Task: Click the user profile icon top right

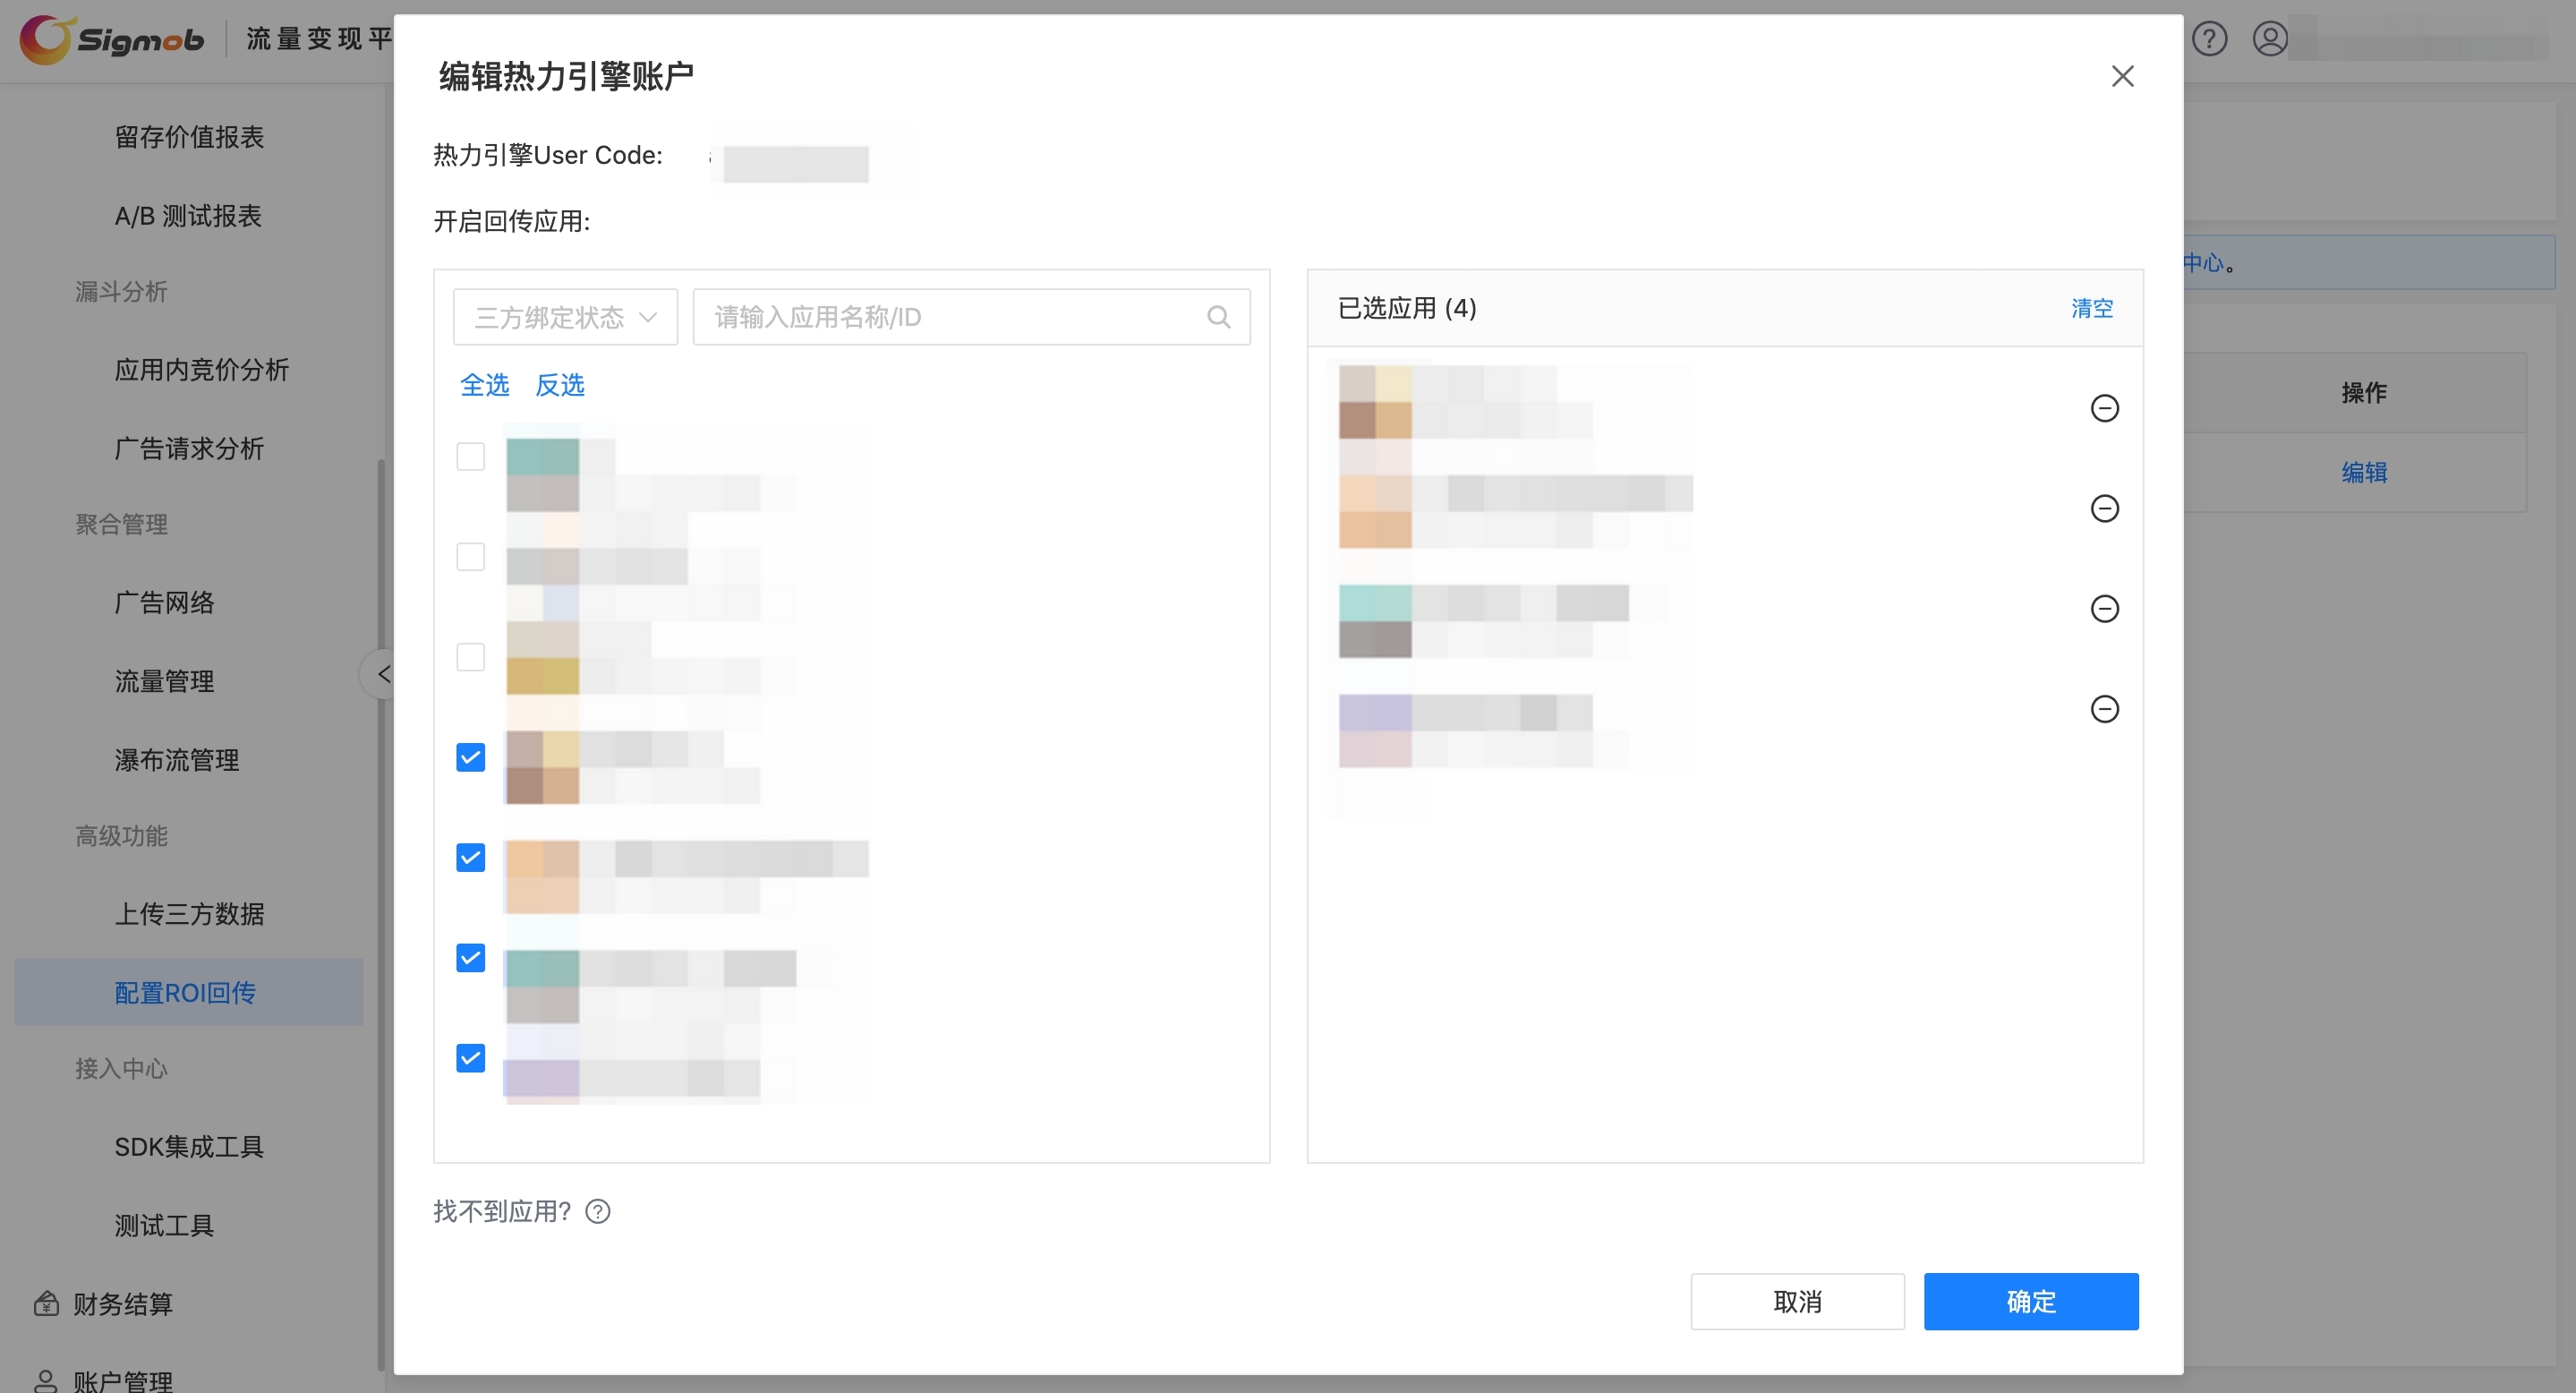Action: 2271,39
